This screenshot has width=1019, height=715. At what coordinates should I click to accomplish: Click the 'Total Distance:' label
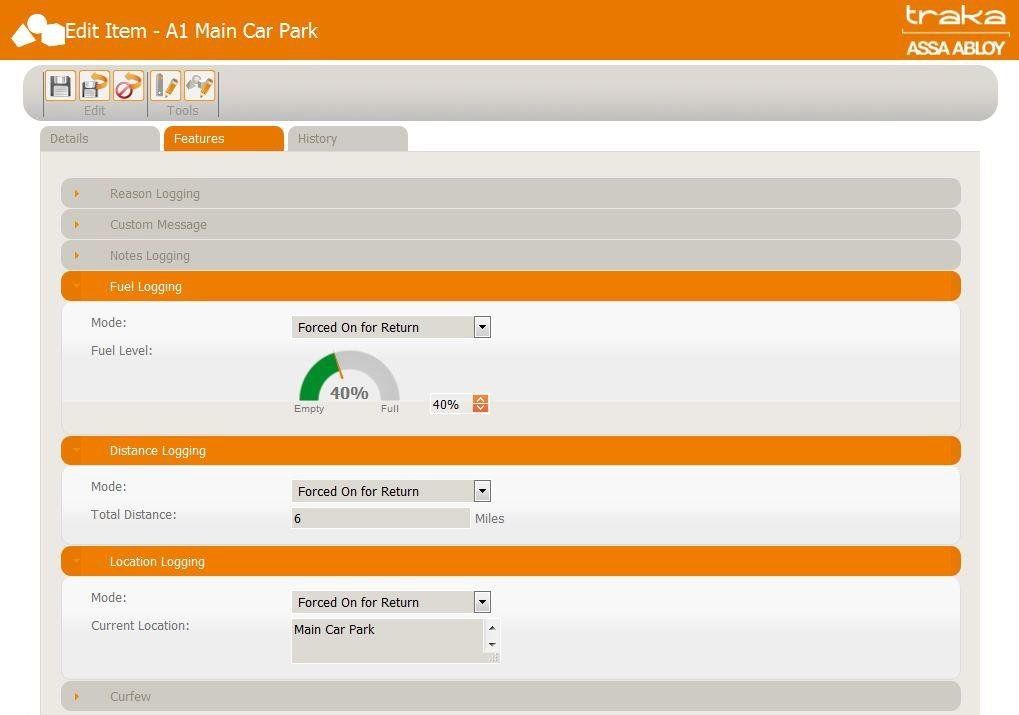[133, 514]
